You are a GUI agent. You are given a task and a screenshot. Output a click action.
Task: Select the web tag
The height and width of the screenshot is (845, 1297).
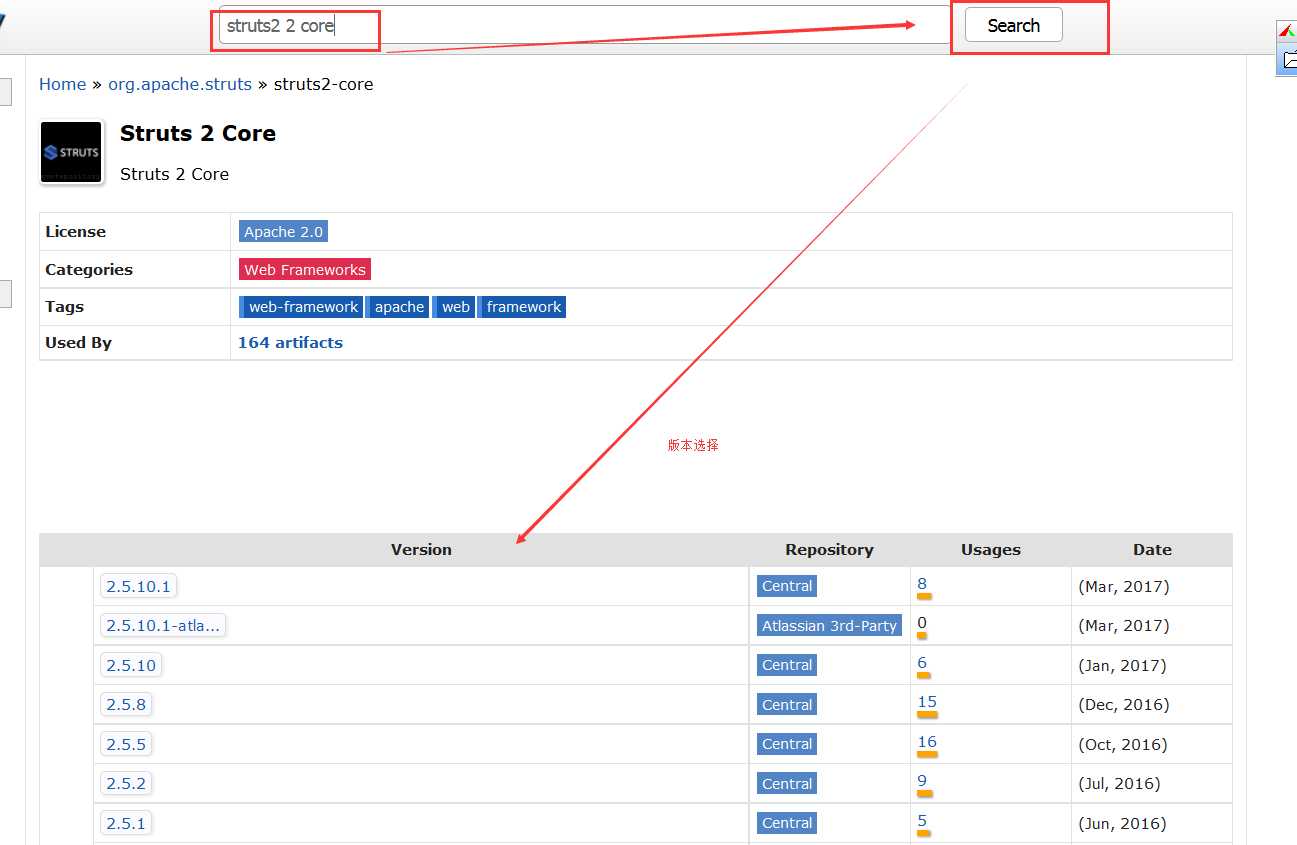tap(453, 307)
